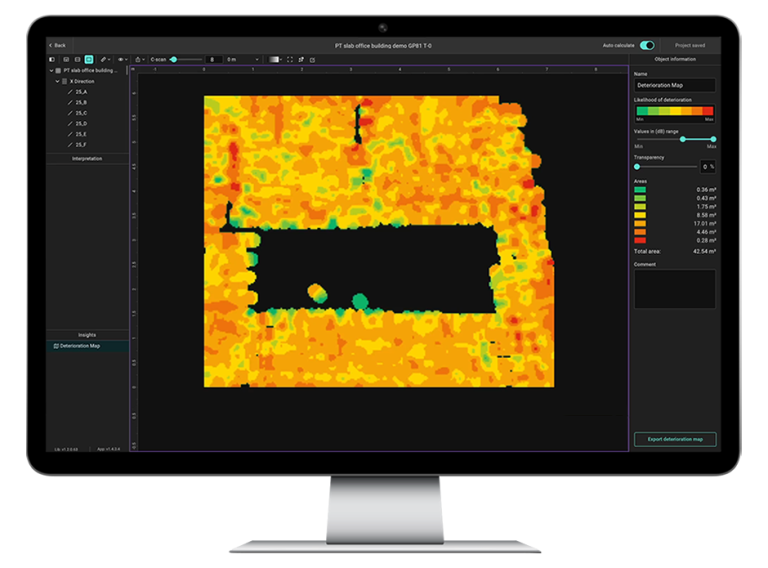The image size is (768, 568).
Task: Open the ruler measurement tool dropdown
Action: coord(105,59)
